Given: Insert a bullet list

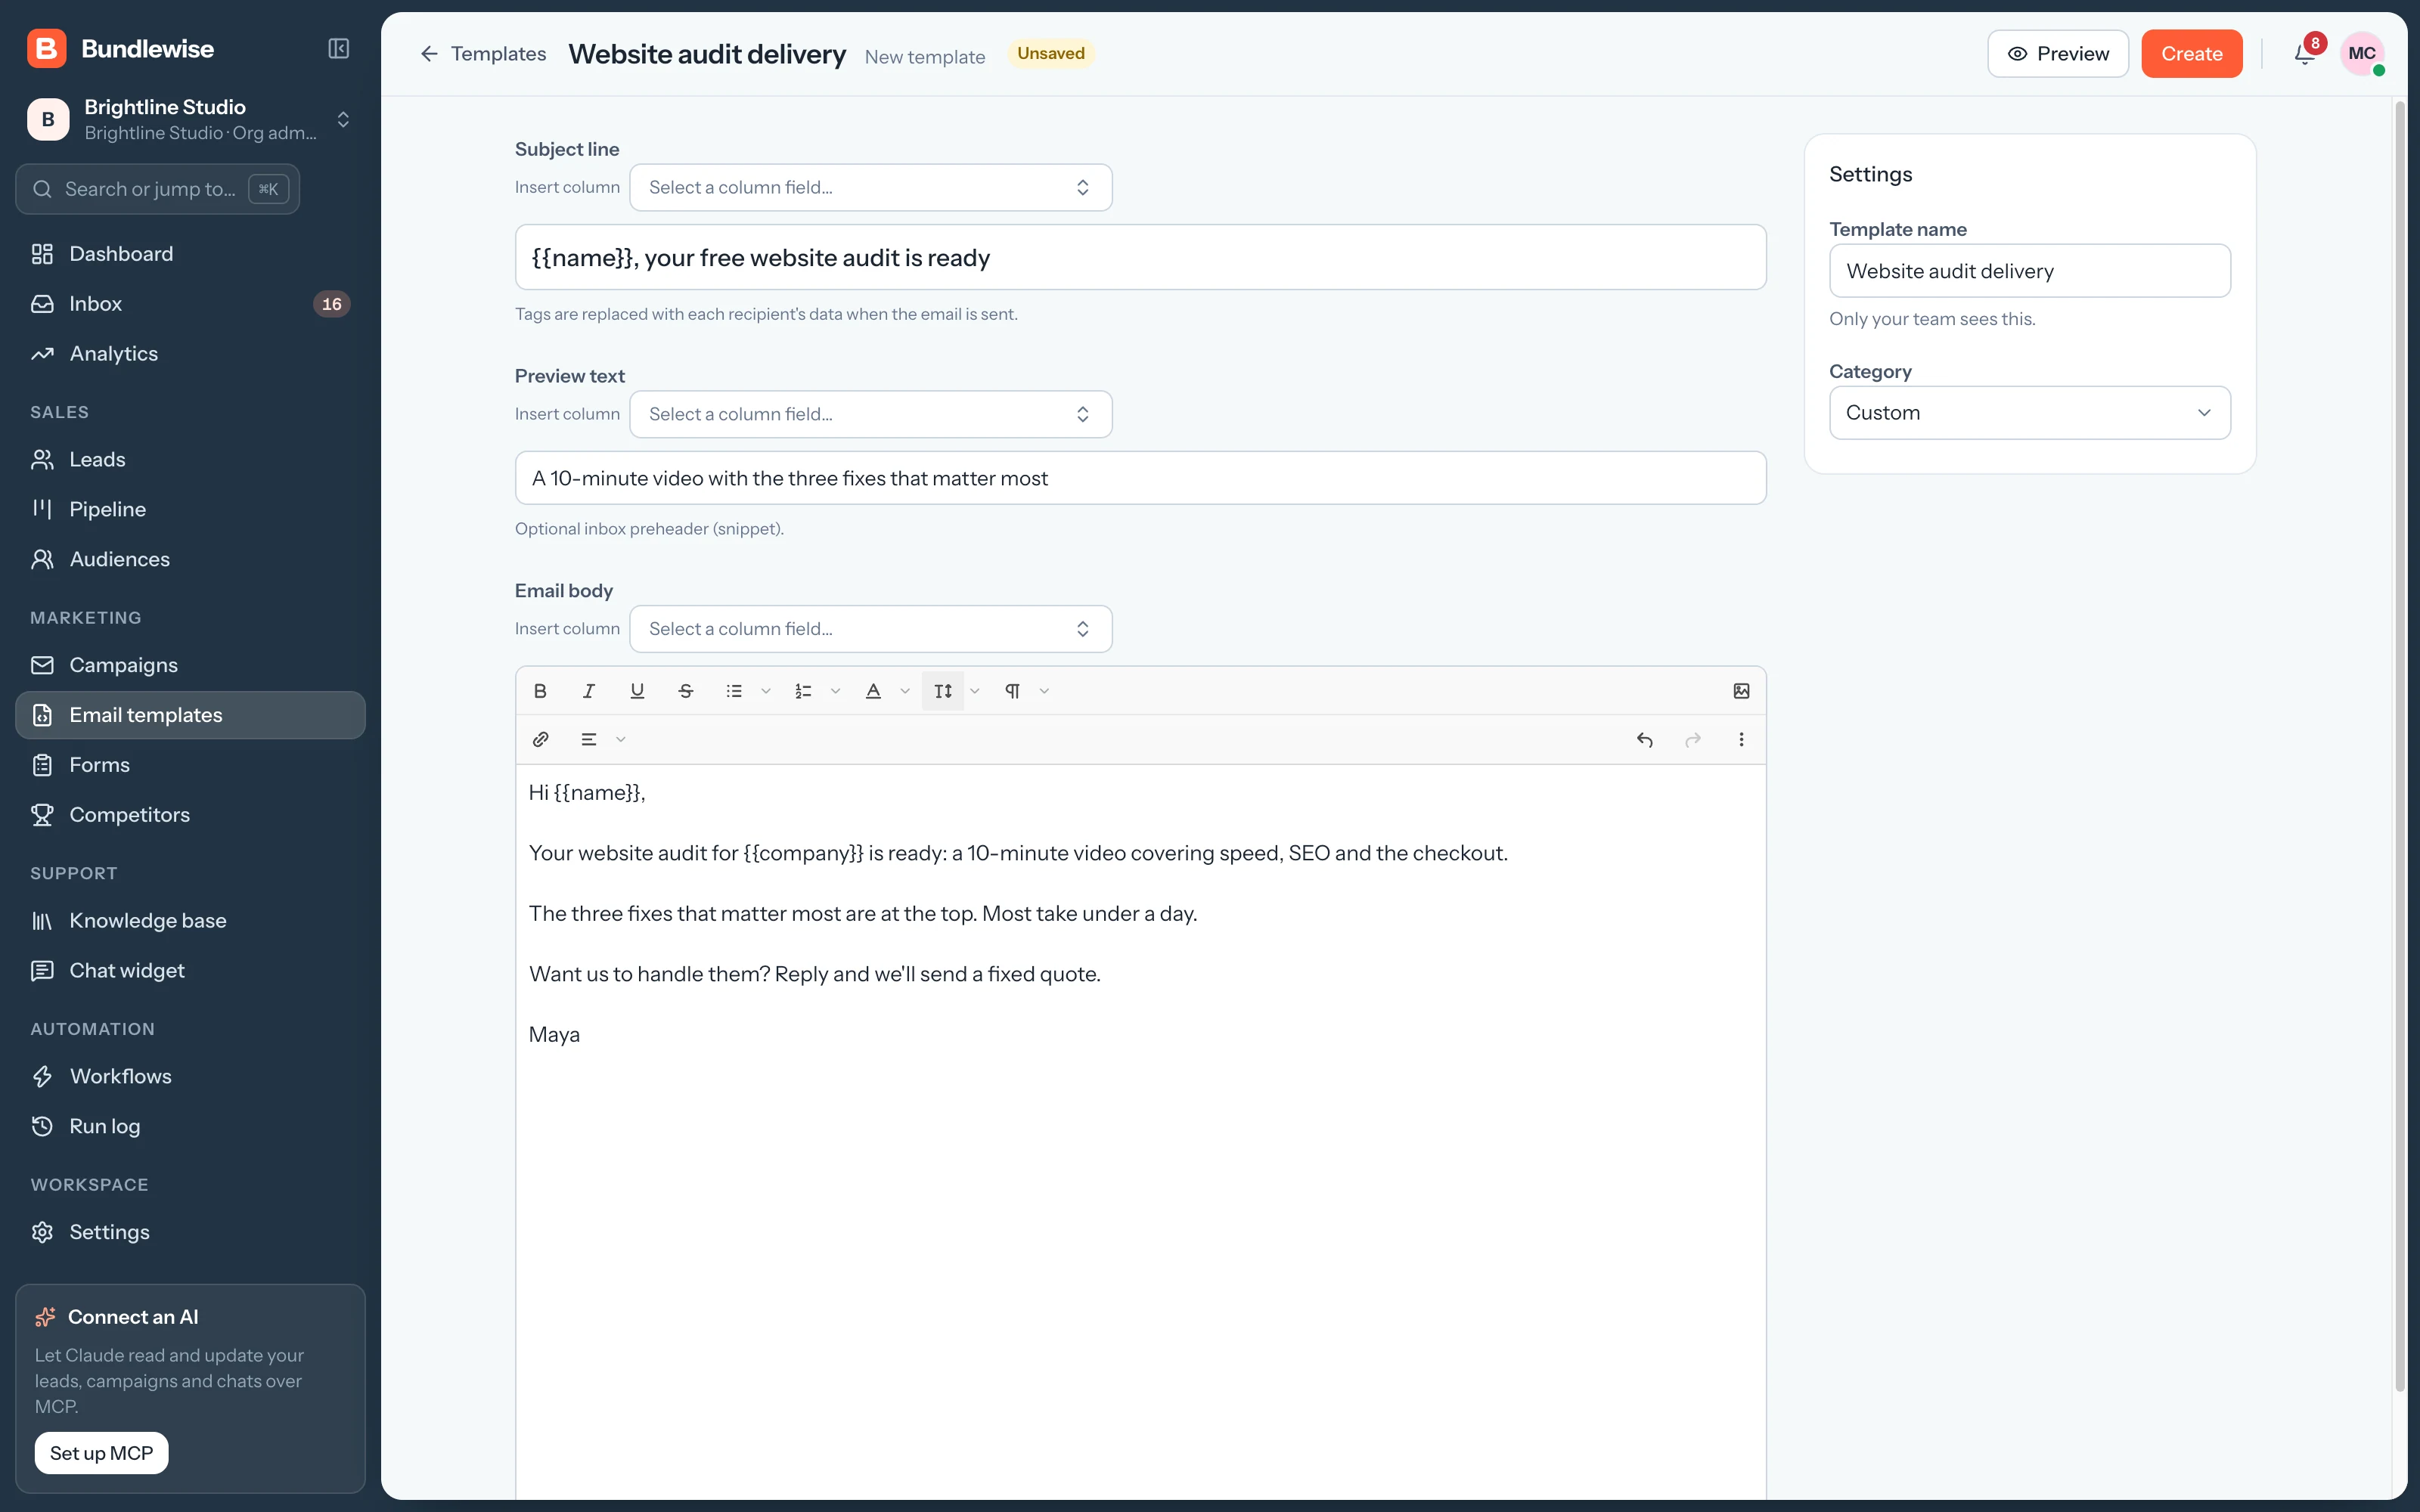Looking at the screenshot, I should click(734, 691).
